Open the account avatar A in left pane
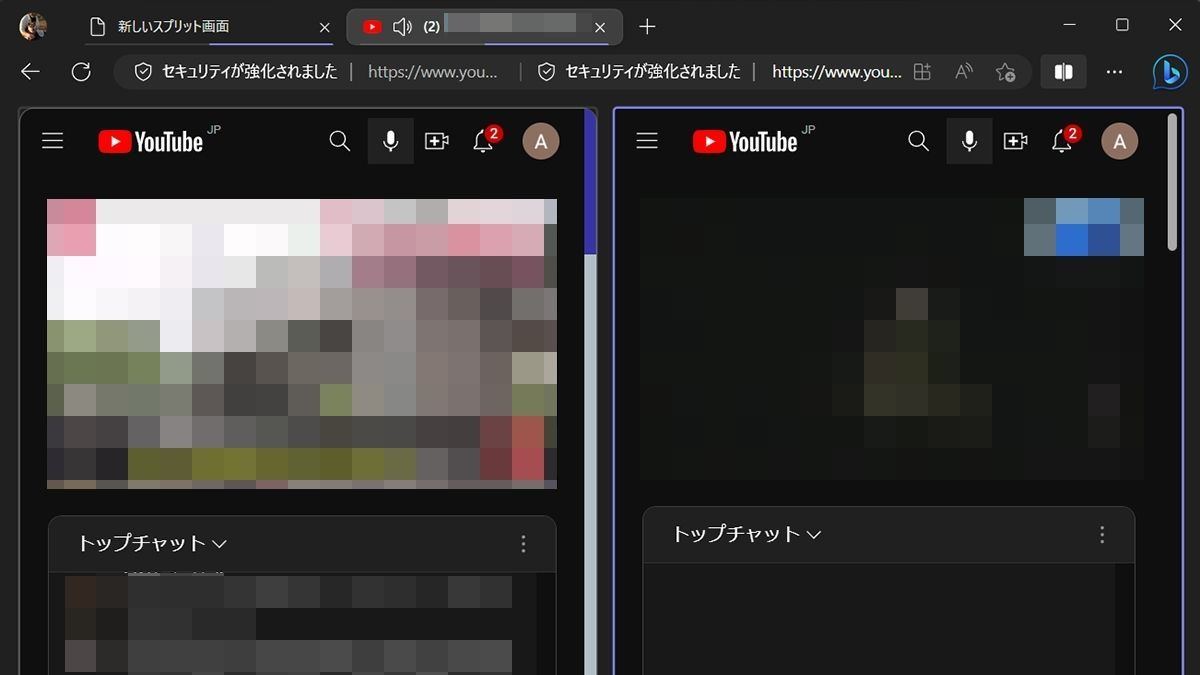The width and height of the screenshot is (1200, 675). pyautogui.click(x=541, y=142)
